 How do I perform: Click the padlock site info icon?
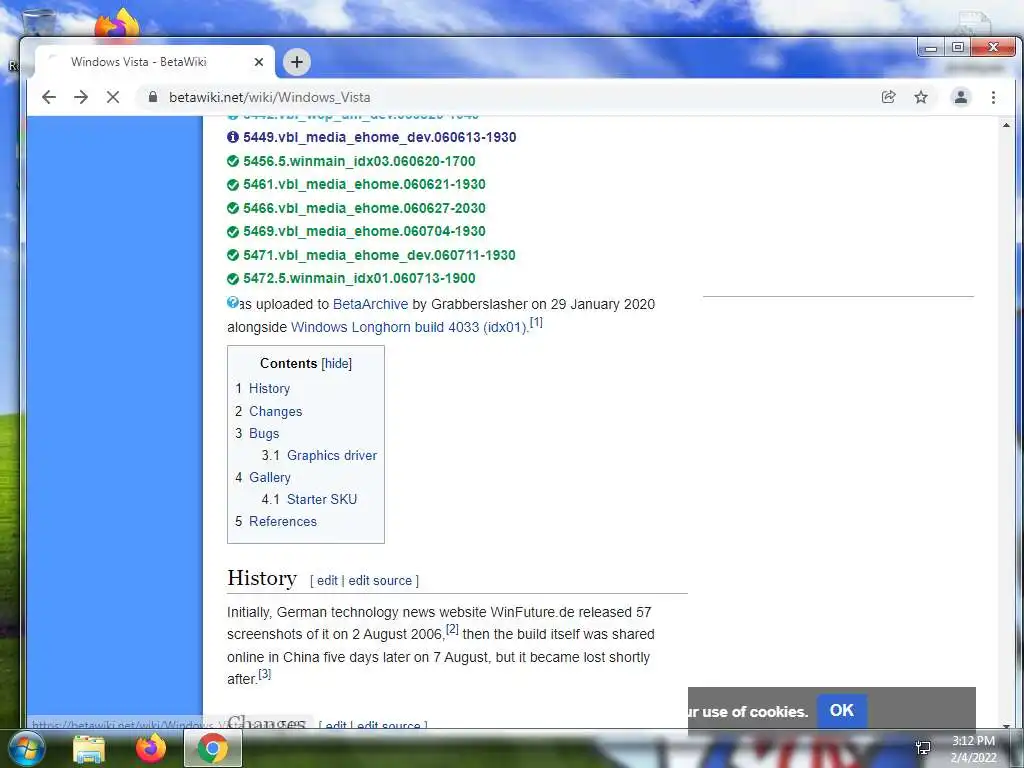(x=153, y=97)
